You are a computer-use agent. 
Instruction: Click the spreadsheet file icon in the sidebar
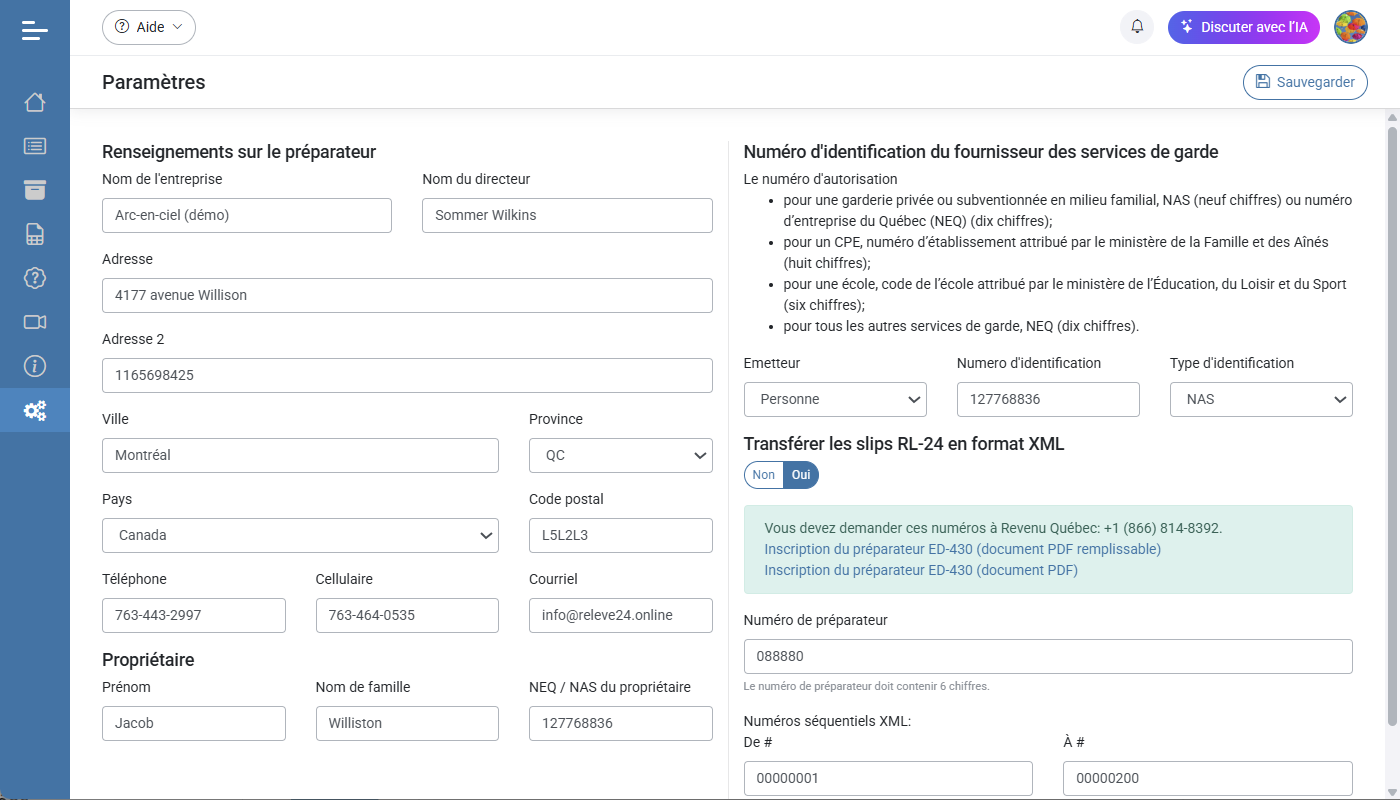[x=35, y=234]
